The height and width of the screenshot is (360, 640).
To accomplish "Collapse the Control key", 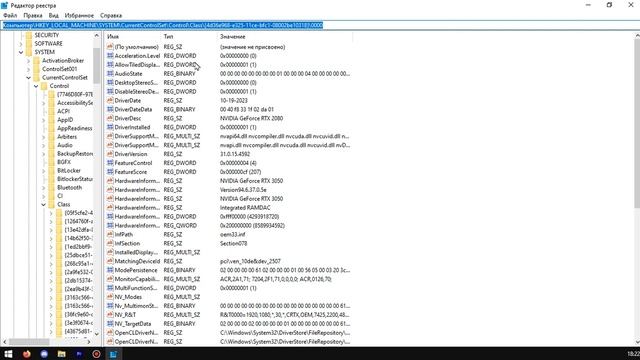I will (36, 86).
